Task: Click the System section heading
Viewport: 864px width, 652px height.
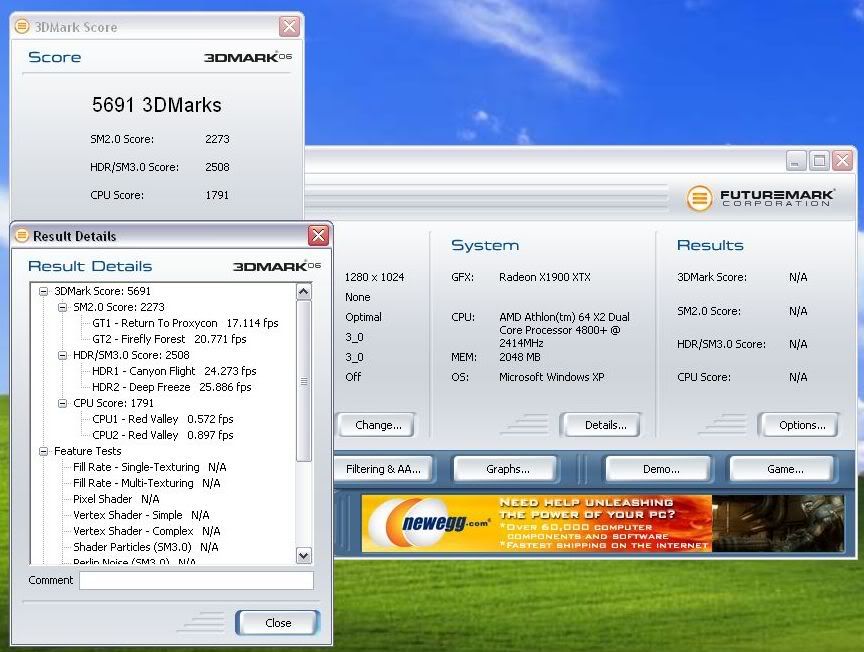Action: (x=485, y=245)
